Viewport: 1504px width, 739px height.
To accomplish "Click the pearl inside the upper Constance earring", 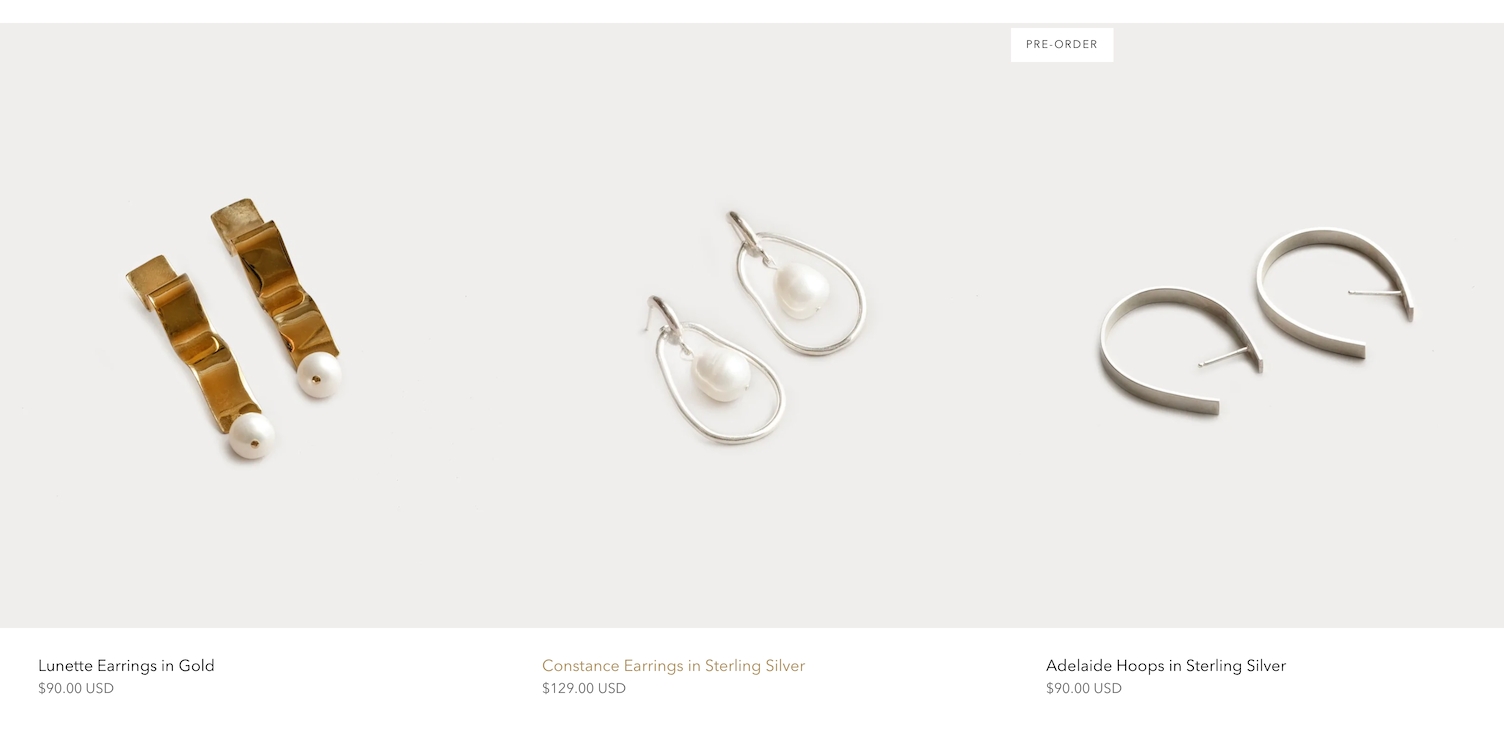I will (802, 291).
